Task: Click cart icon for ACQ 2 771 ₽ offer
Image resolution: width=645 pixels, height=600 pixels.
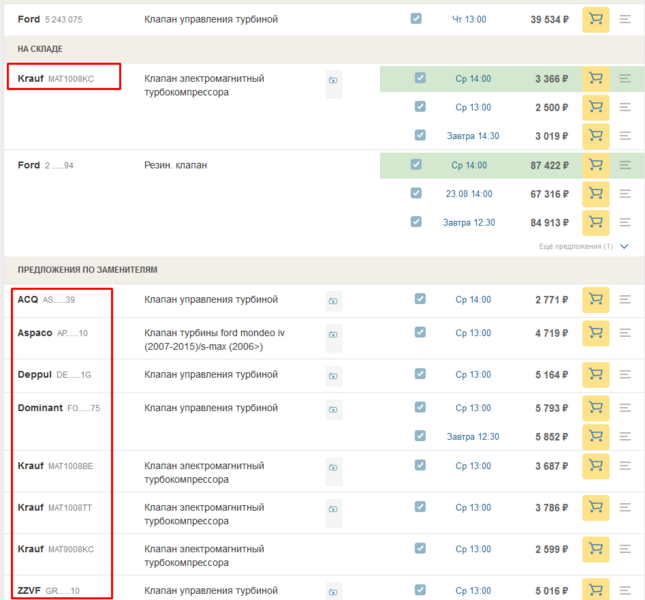Action: pos(596,299)
